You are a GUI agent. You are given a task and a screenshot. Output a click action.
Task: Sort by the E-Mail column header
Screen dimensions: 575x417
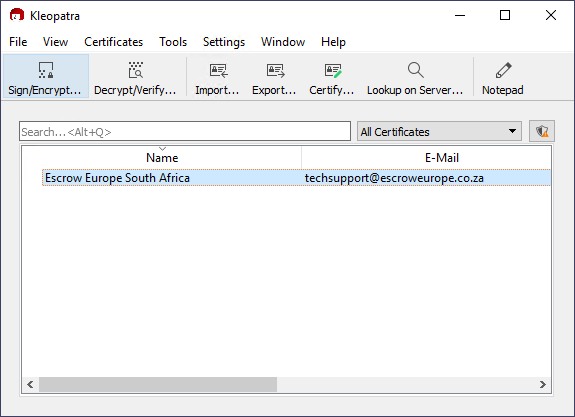[442, 157]
